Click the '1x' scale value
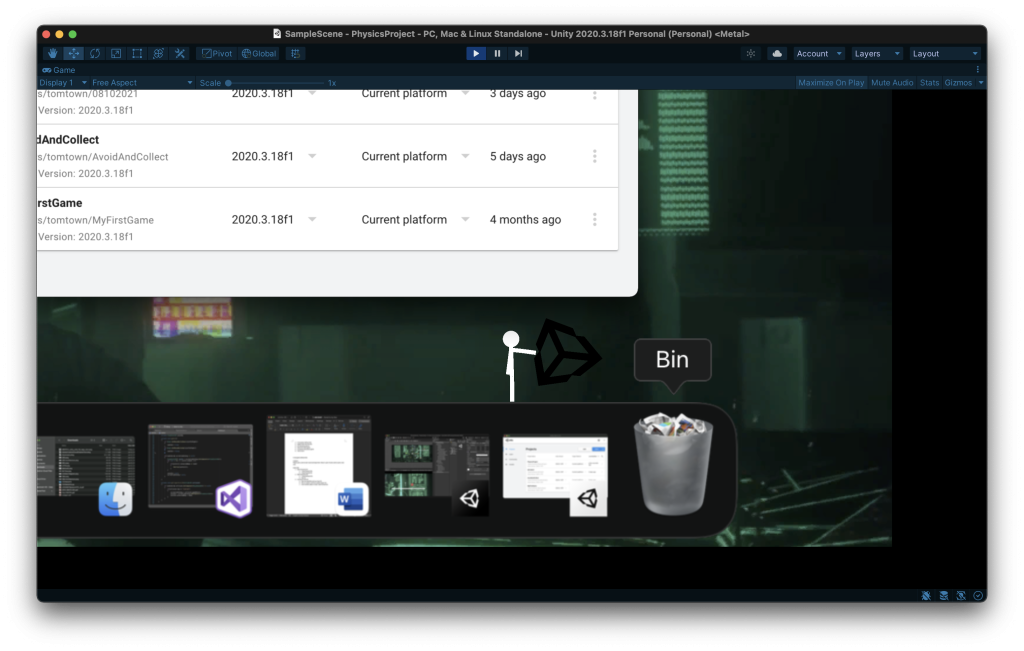The image size is (1024, 651). point(332,83)
